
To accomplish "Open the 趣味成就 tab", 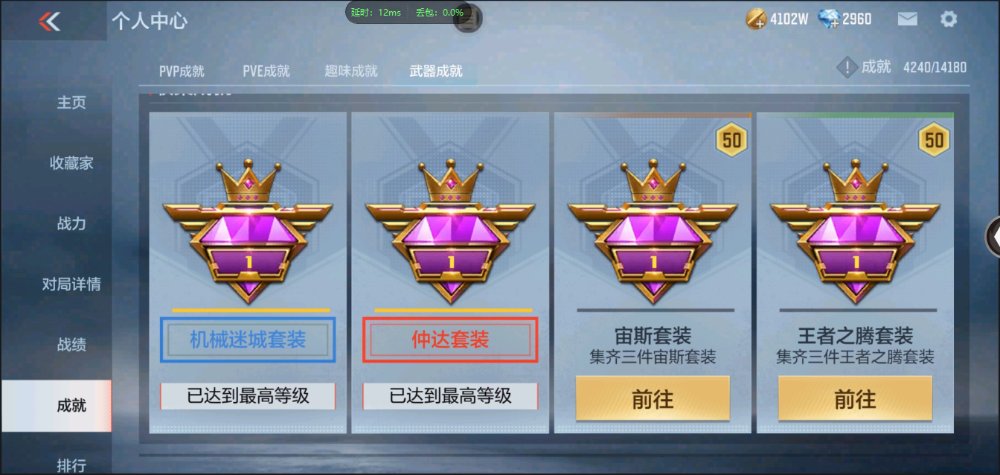I will 351,71.
